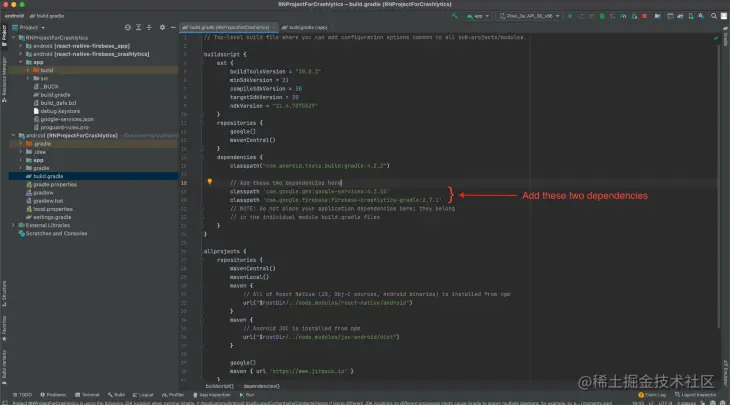
Task: Click dependencies{} breadcrumb below editor
Action: 262,386
